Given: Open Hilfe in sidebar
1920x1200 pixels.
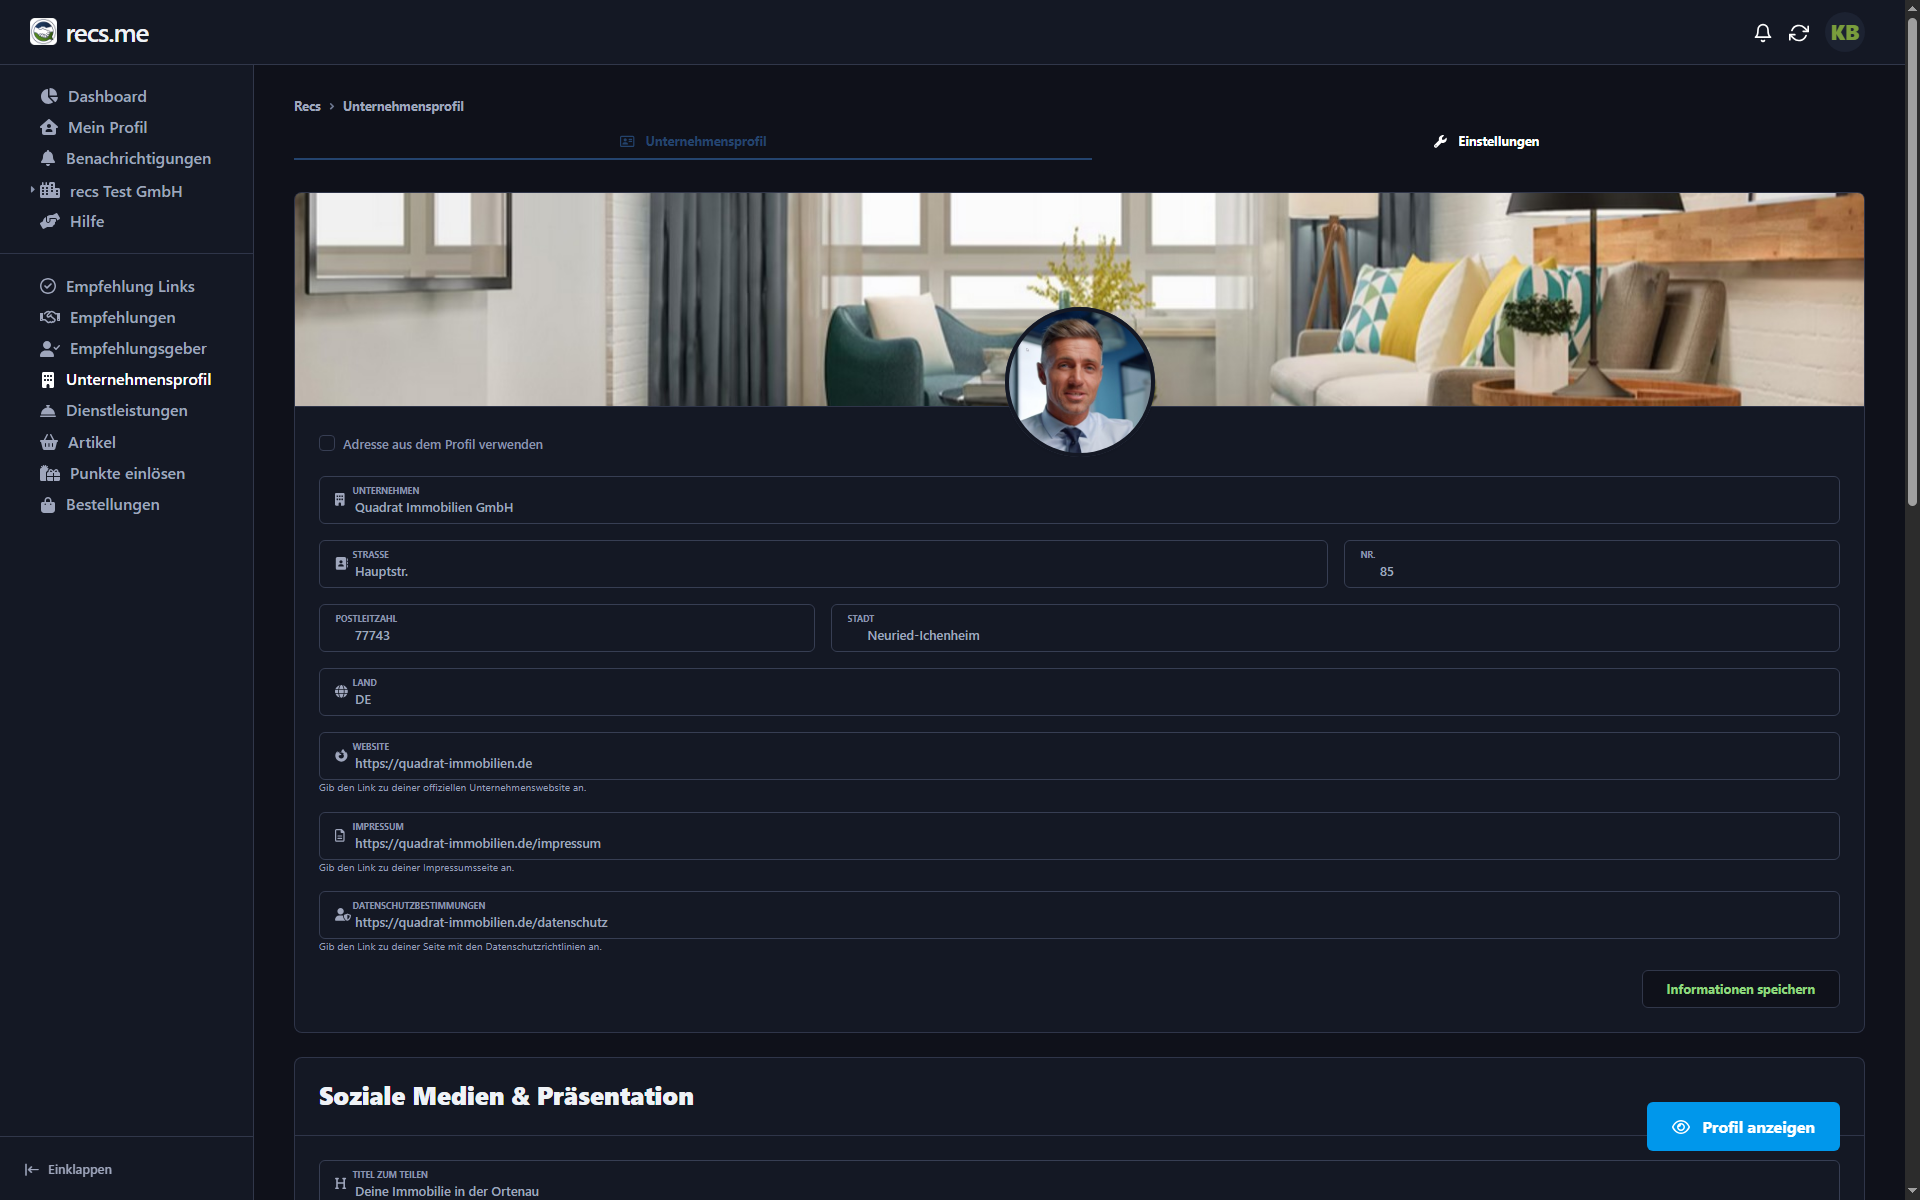Looking at the screenshot, I should 86,221.
